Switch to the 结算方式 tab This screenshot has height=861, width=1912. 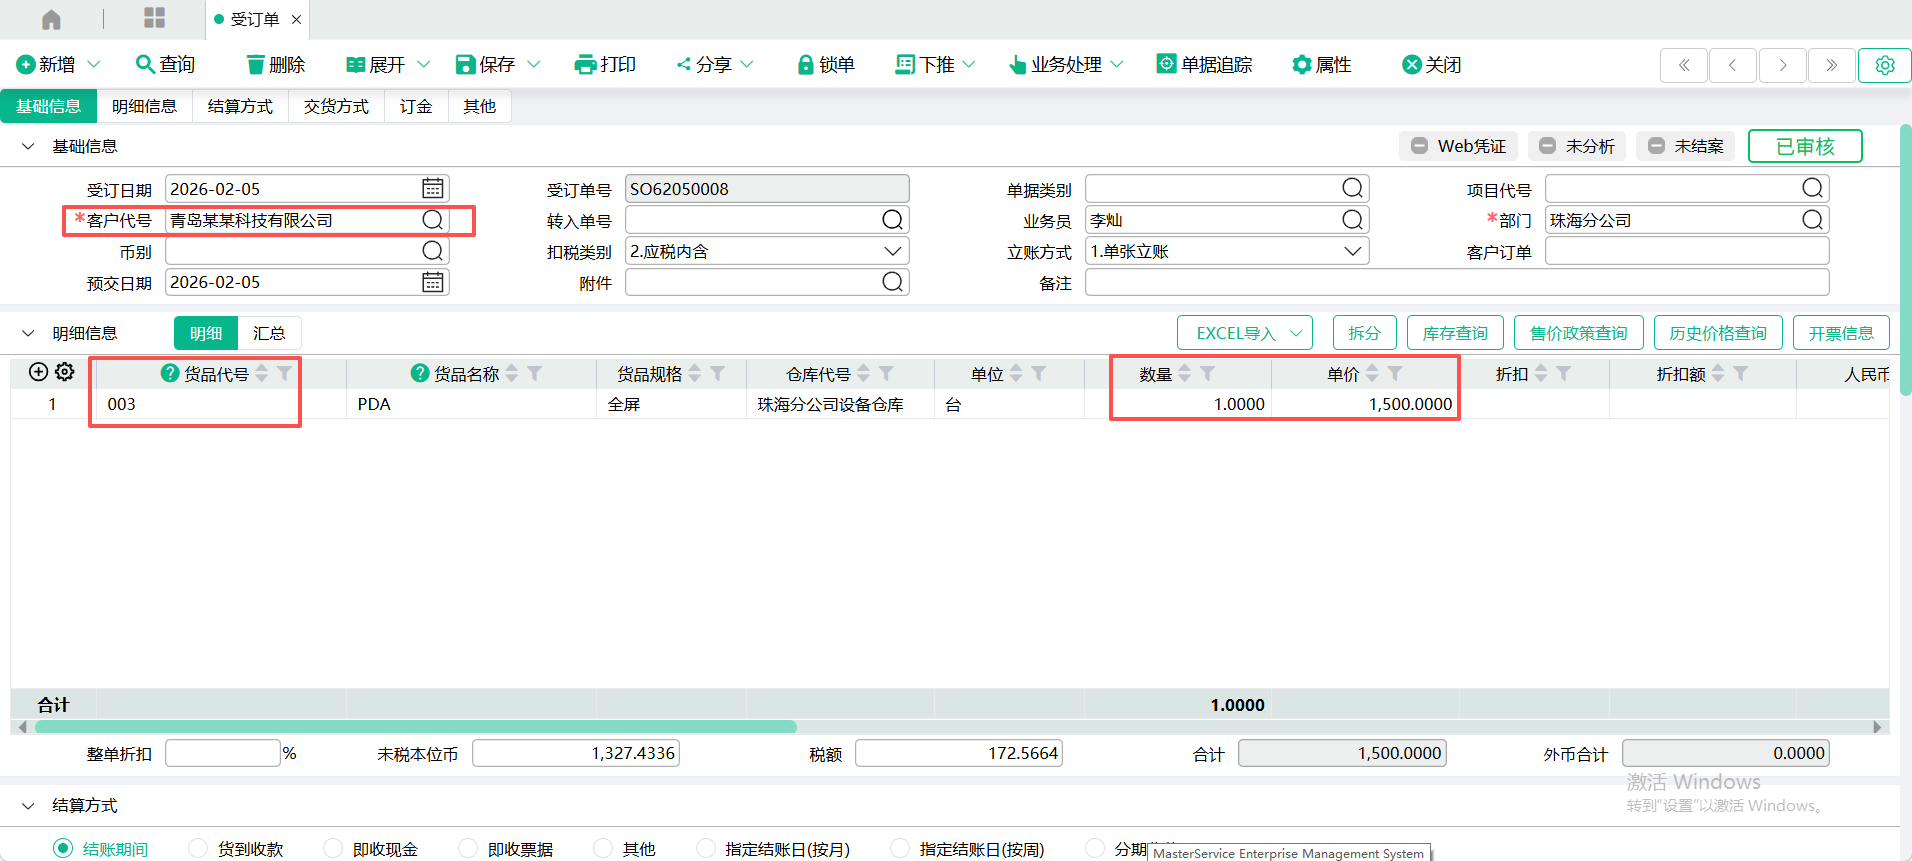(240, 106)
